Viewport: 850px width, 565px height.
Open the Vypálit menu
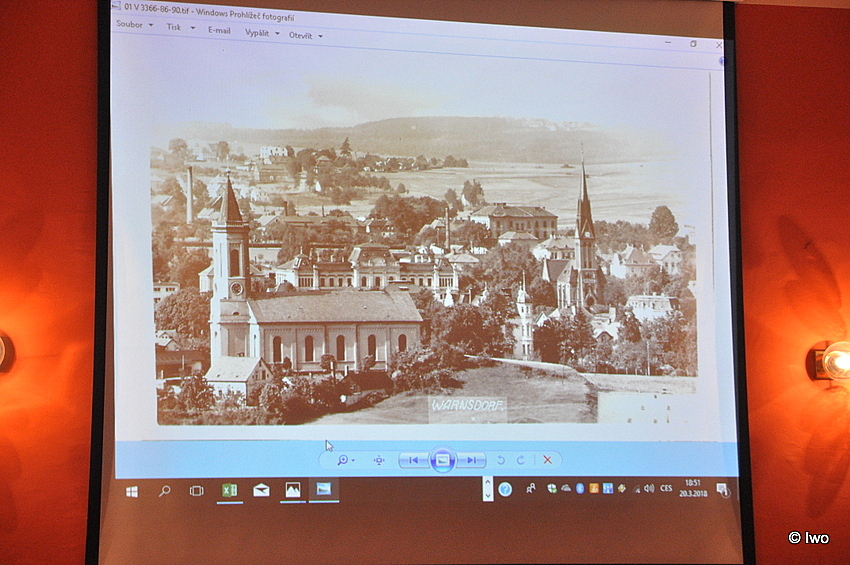tap(256, 33)
